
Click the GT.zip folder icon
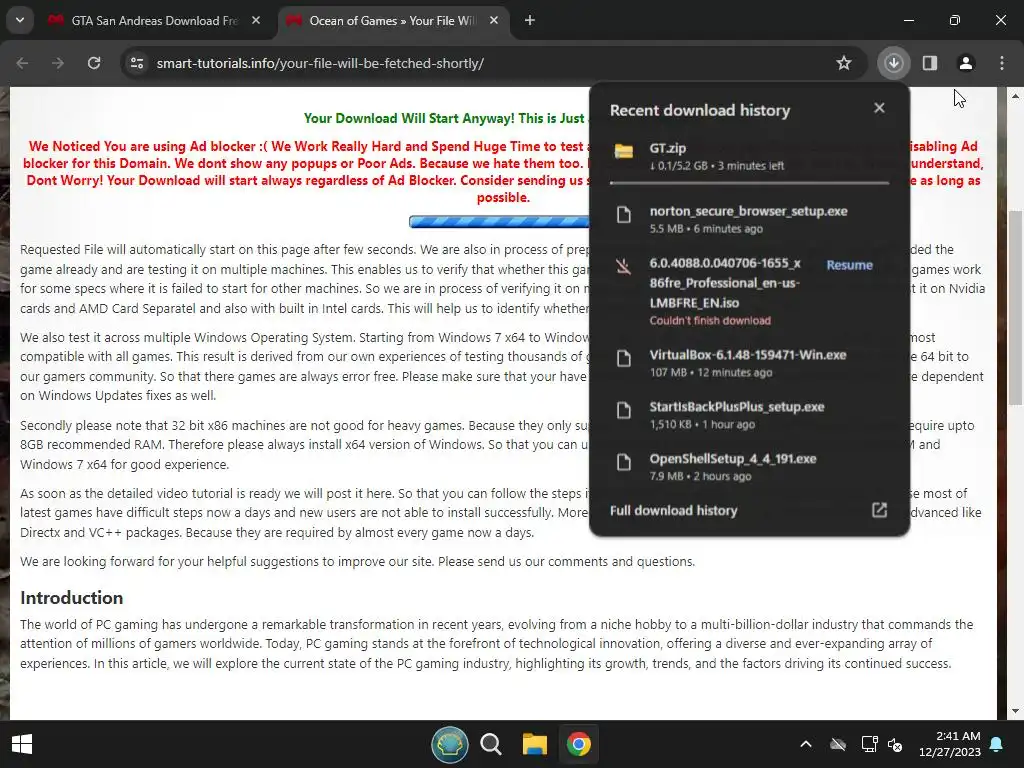point(624,152)
